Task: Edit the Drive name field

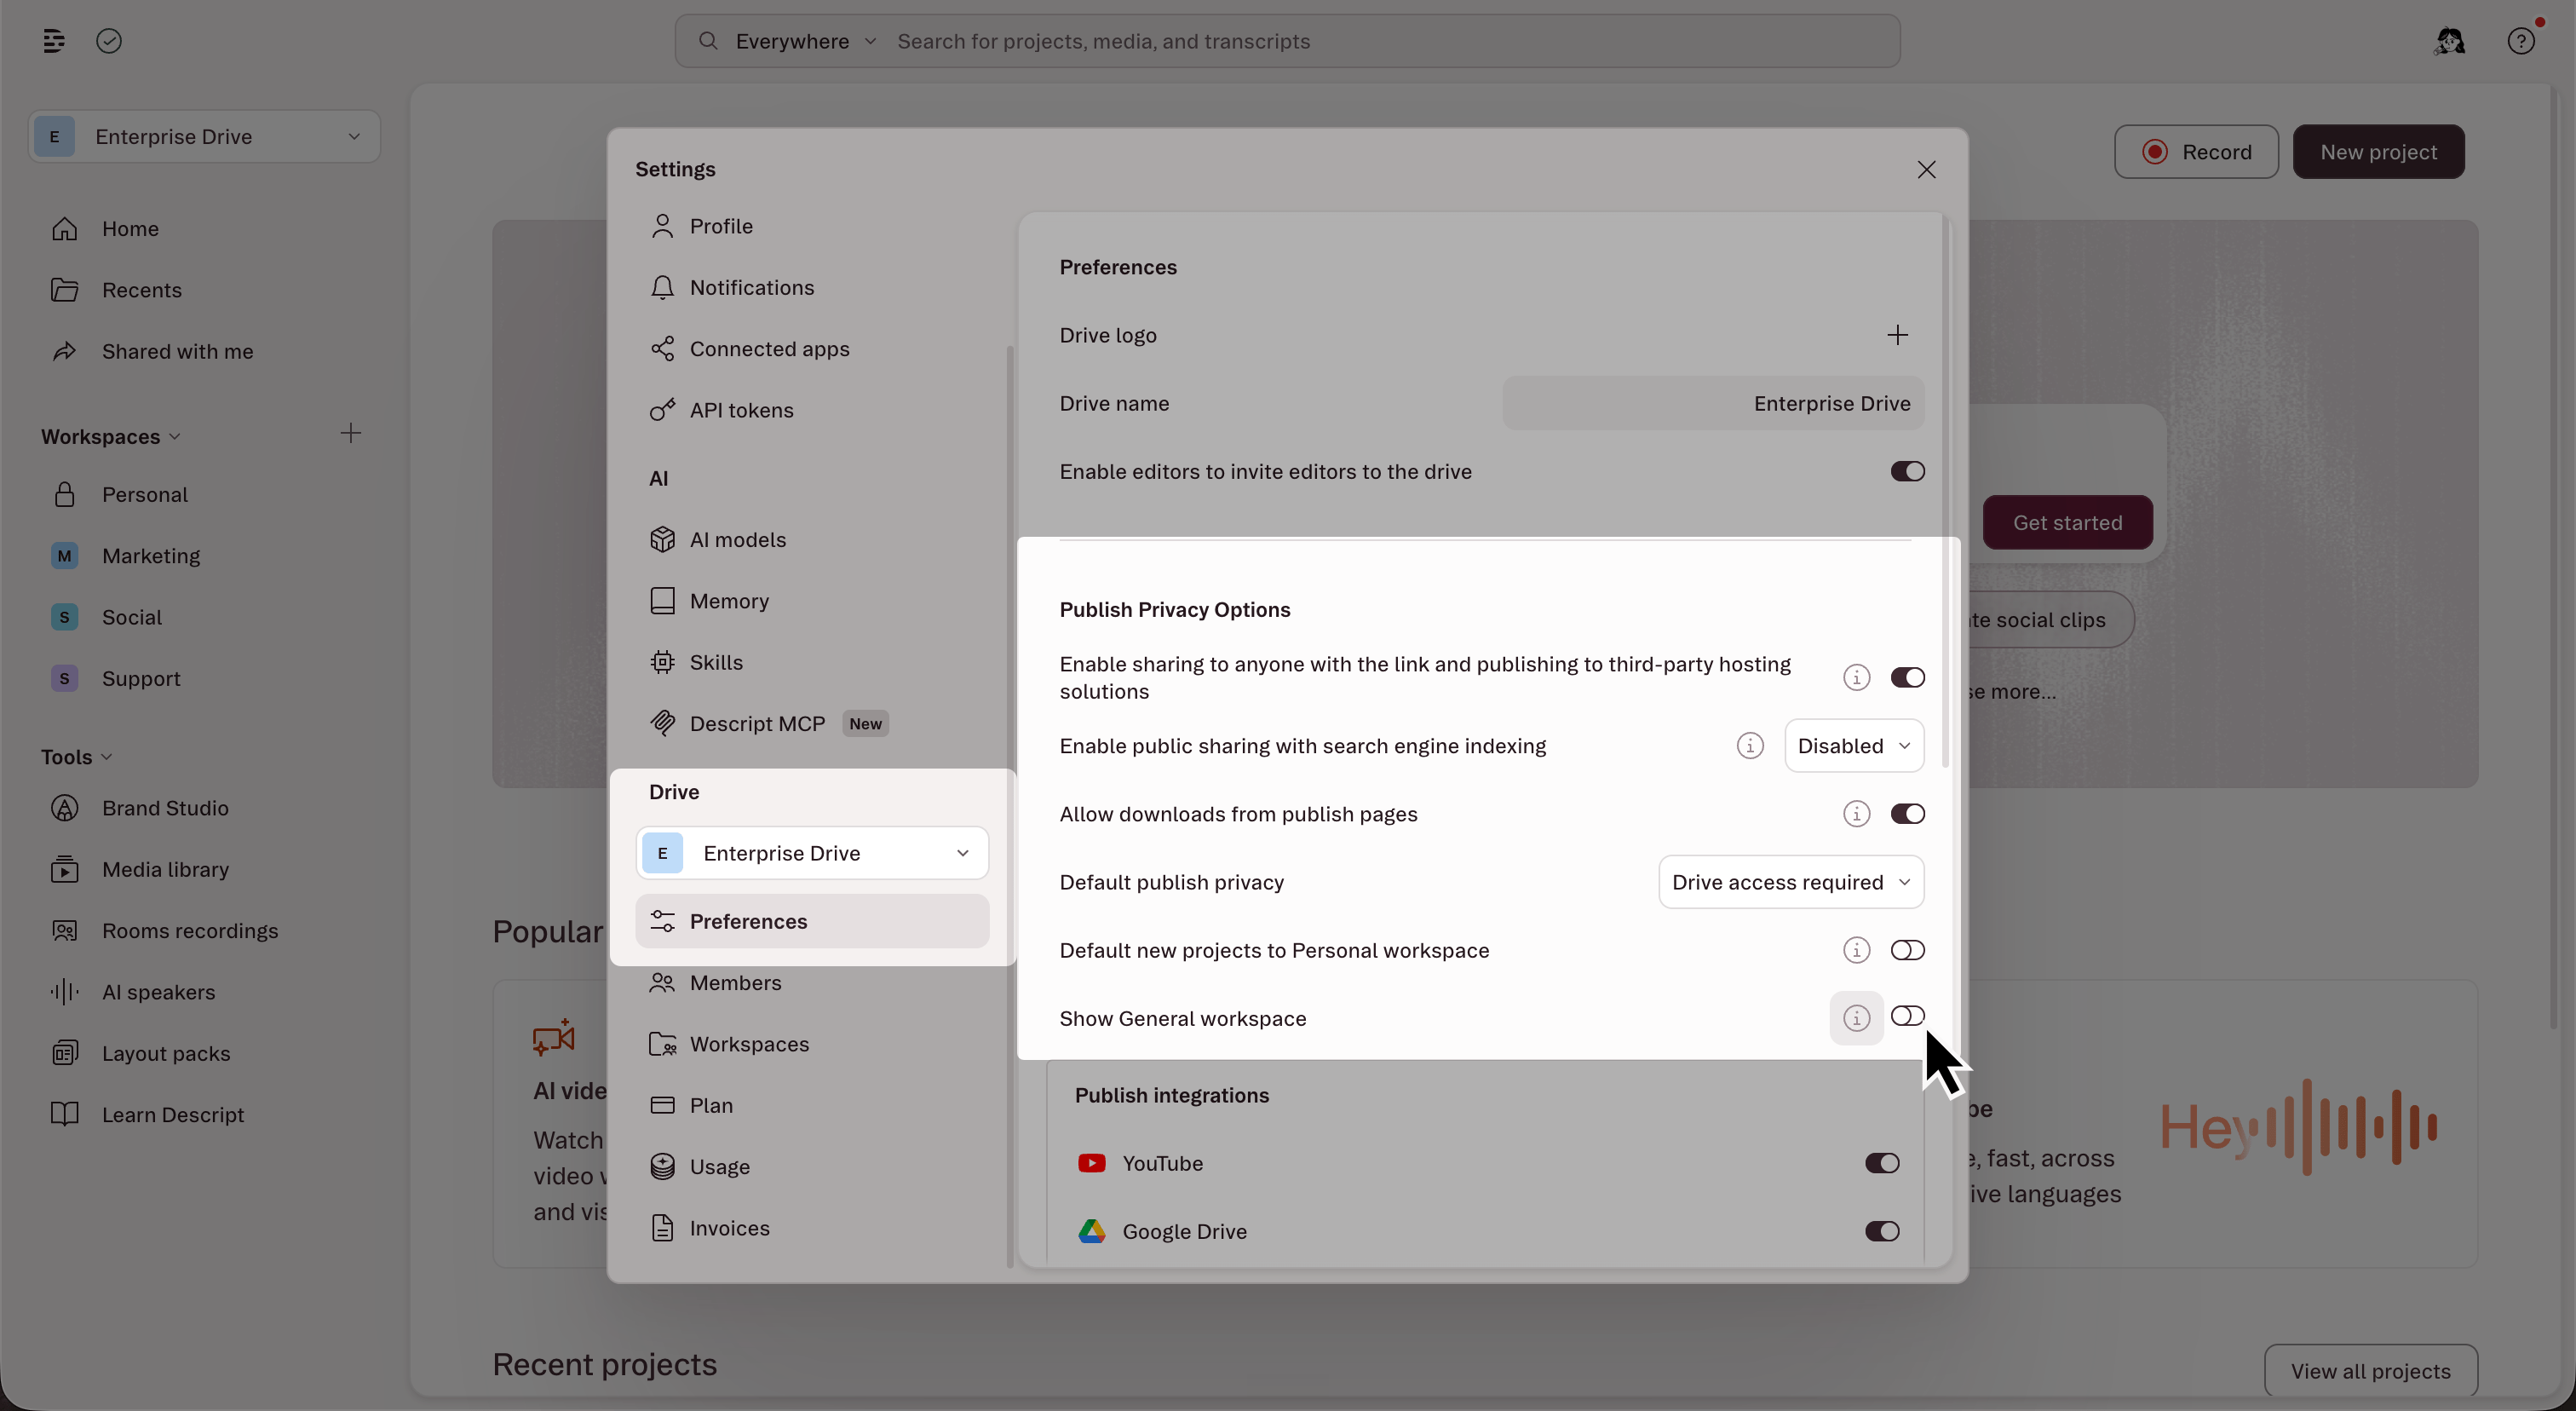Action: coord(1713,403)
